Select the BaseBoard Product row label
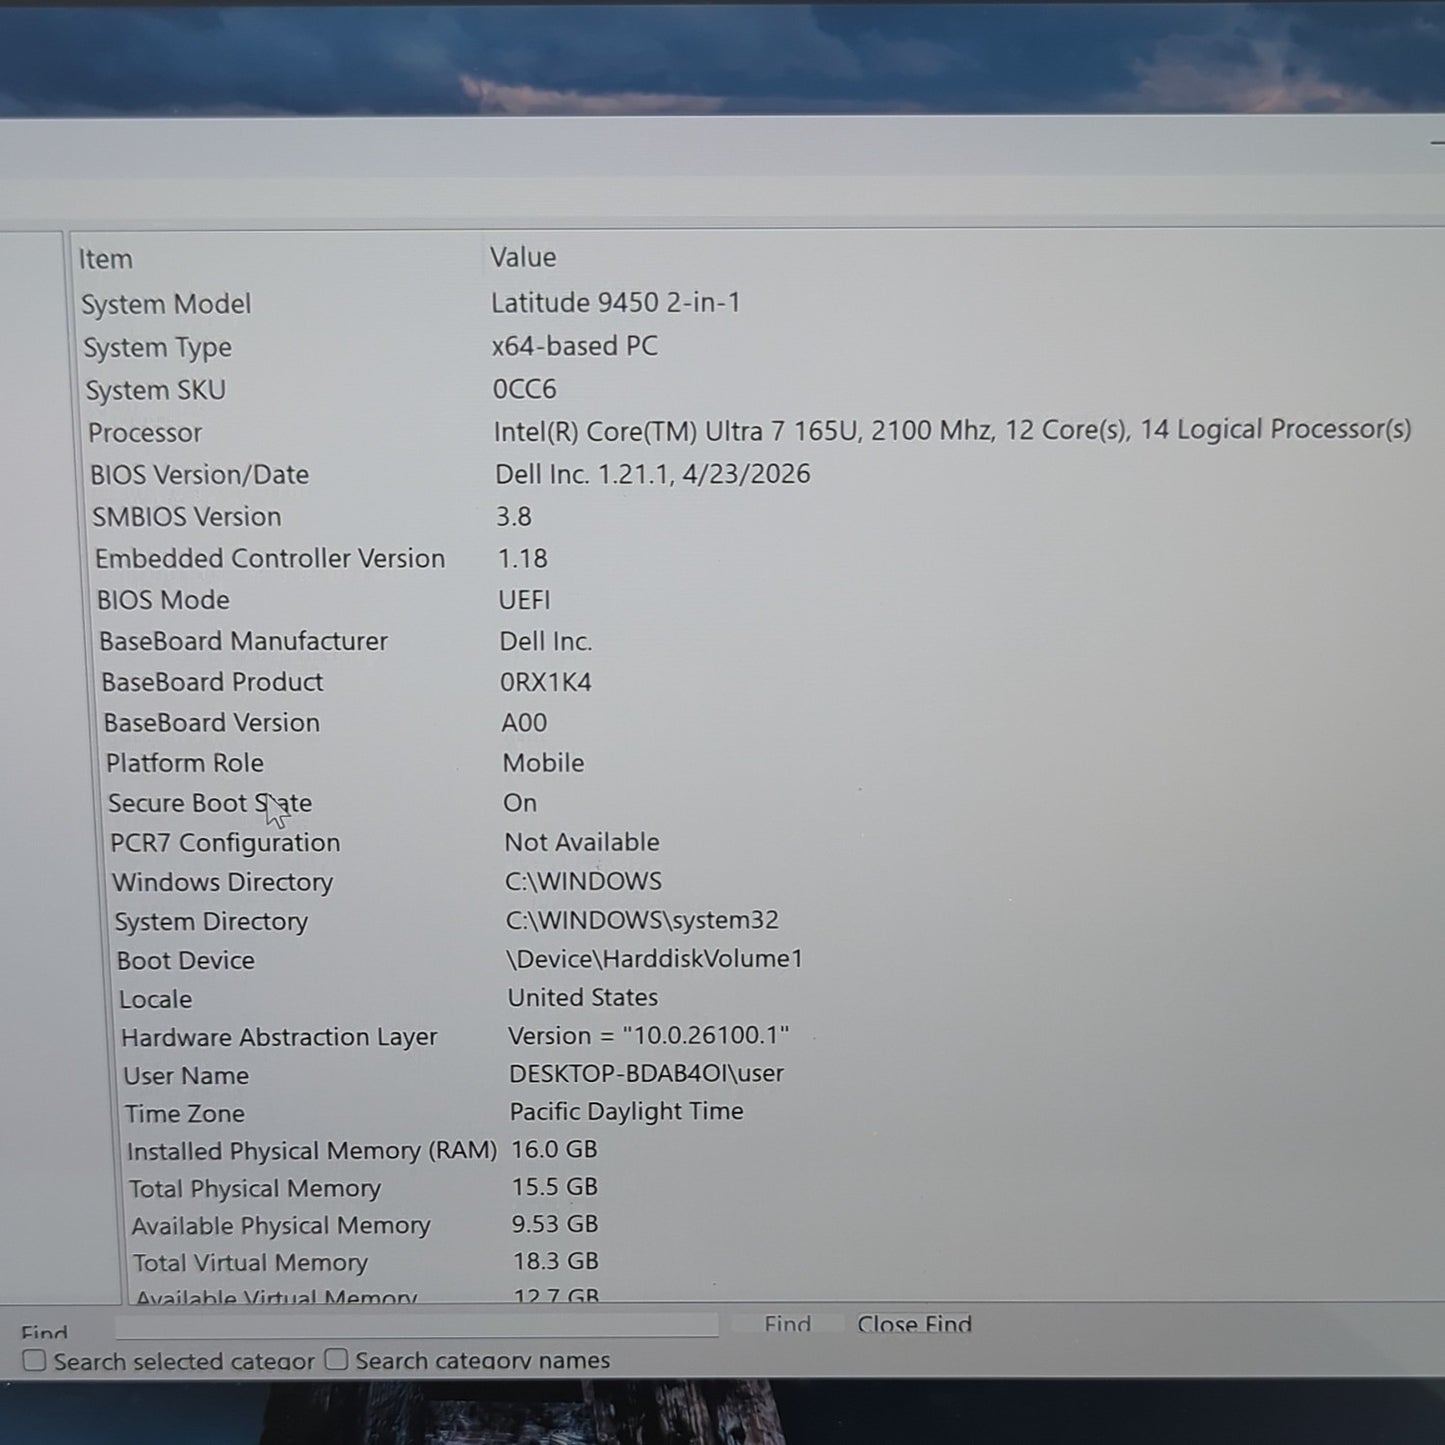This screenshot has height=1445, width=1445. click(x=212, y=682)
